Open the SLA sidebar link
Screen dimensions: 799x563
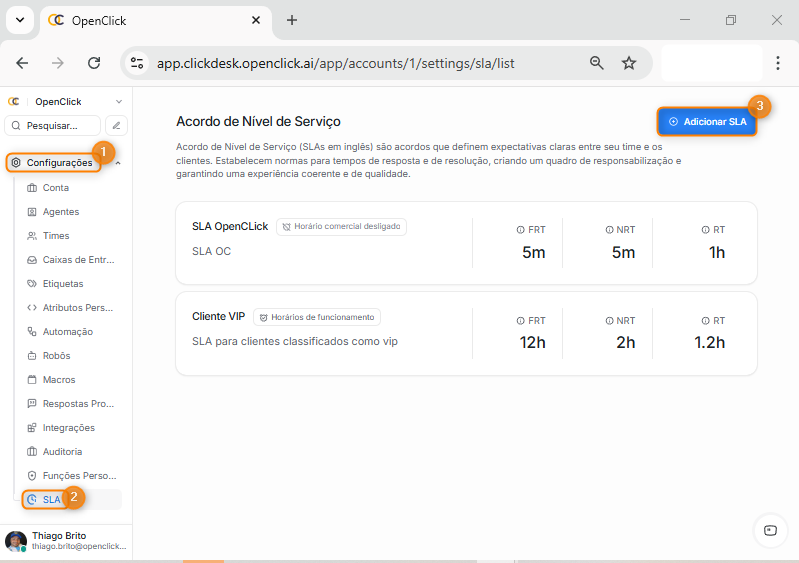tap(50, 499)
